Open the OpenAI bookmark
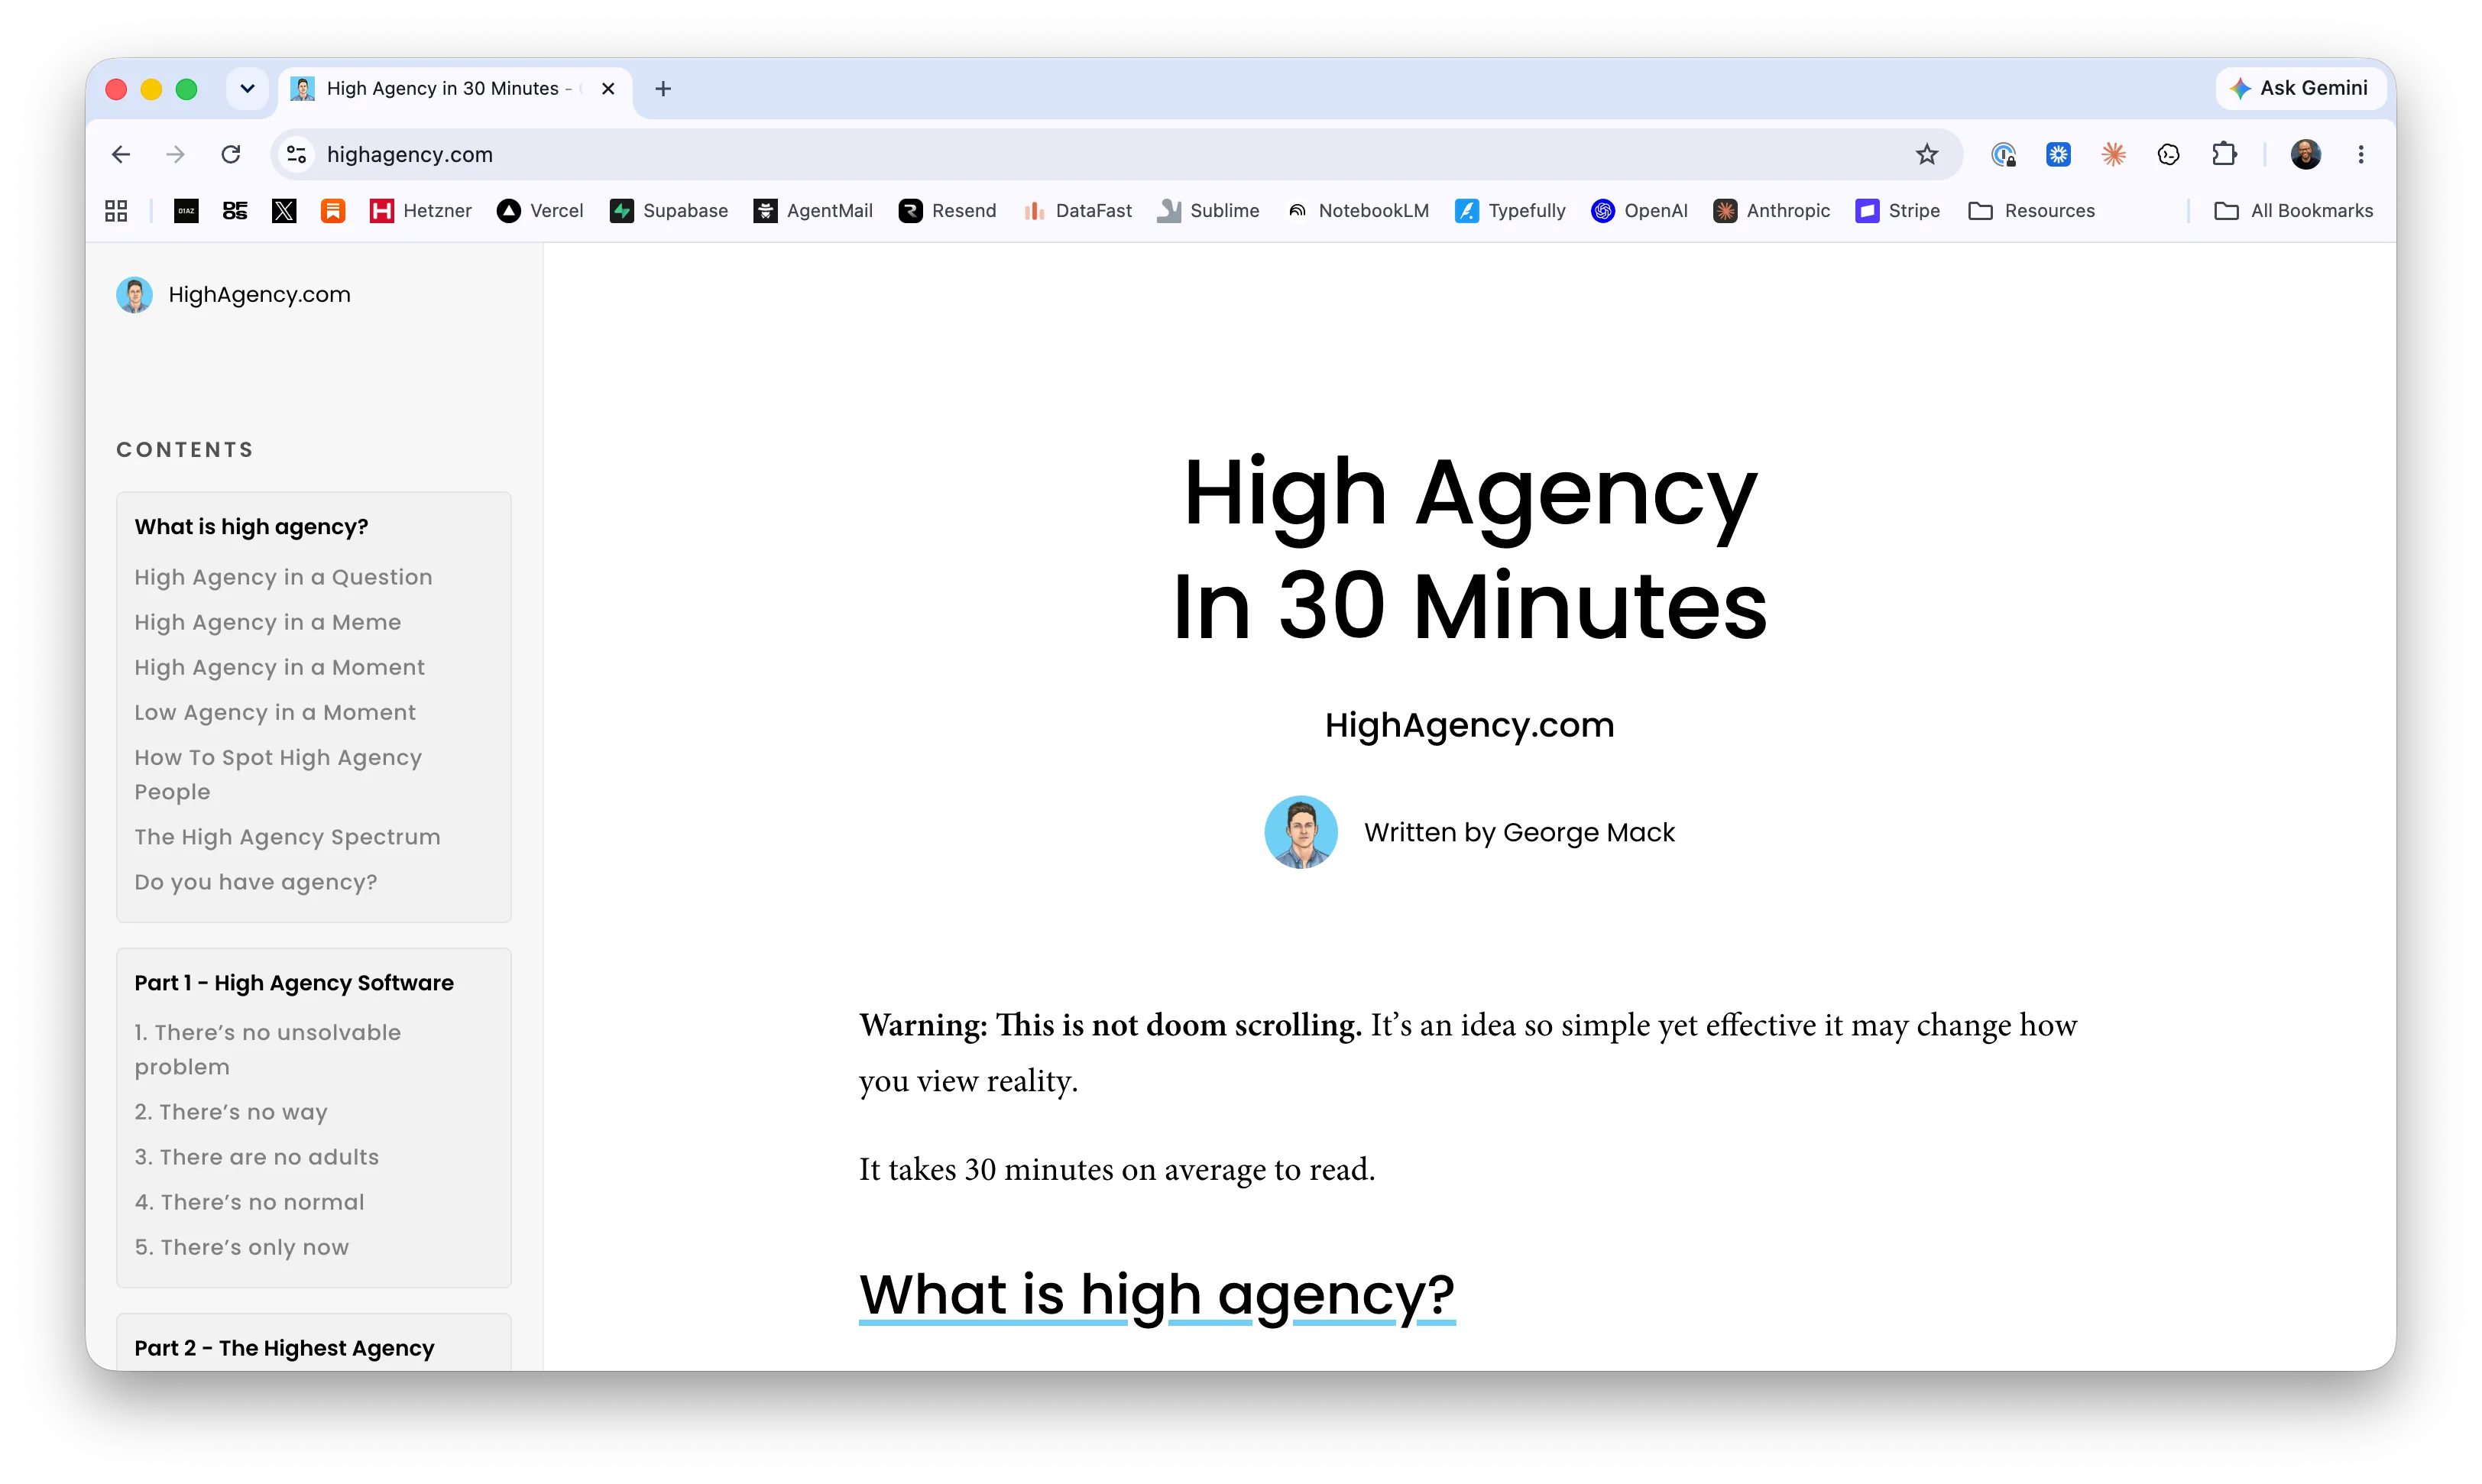The image size is (2482, 1484). click(1639, 210)
